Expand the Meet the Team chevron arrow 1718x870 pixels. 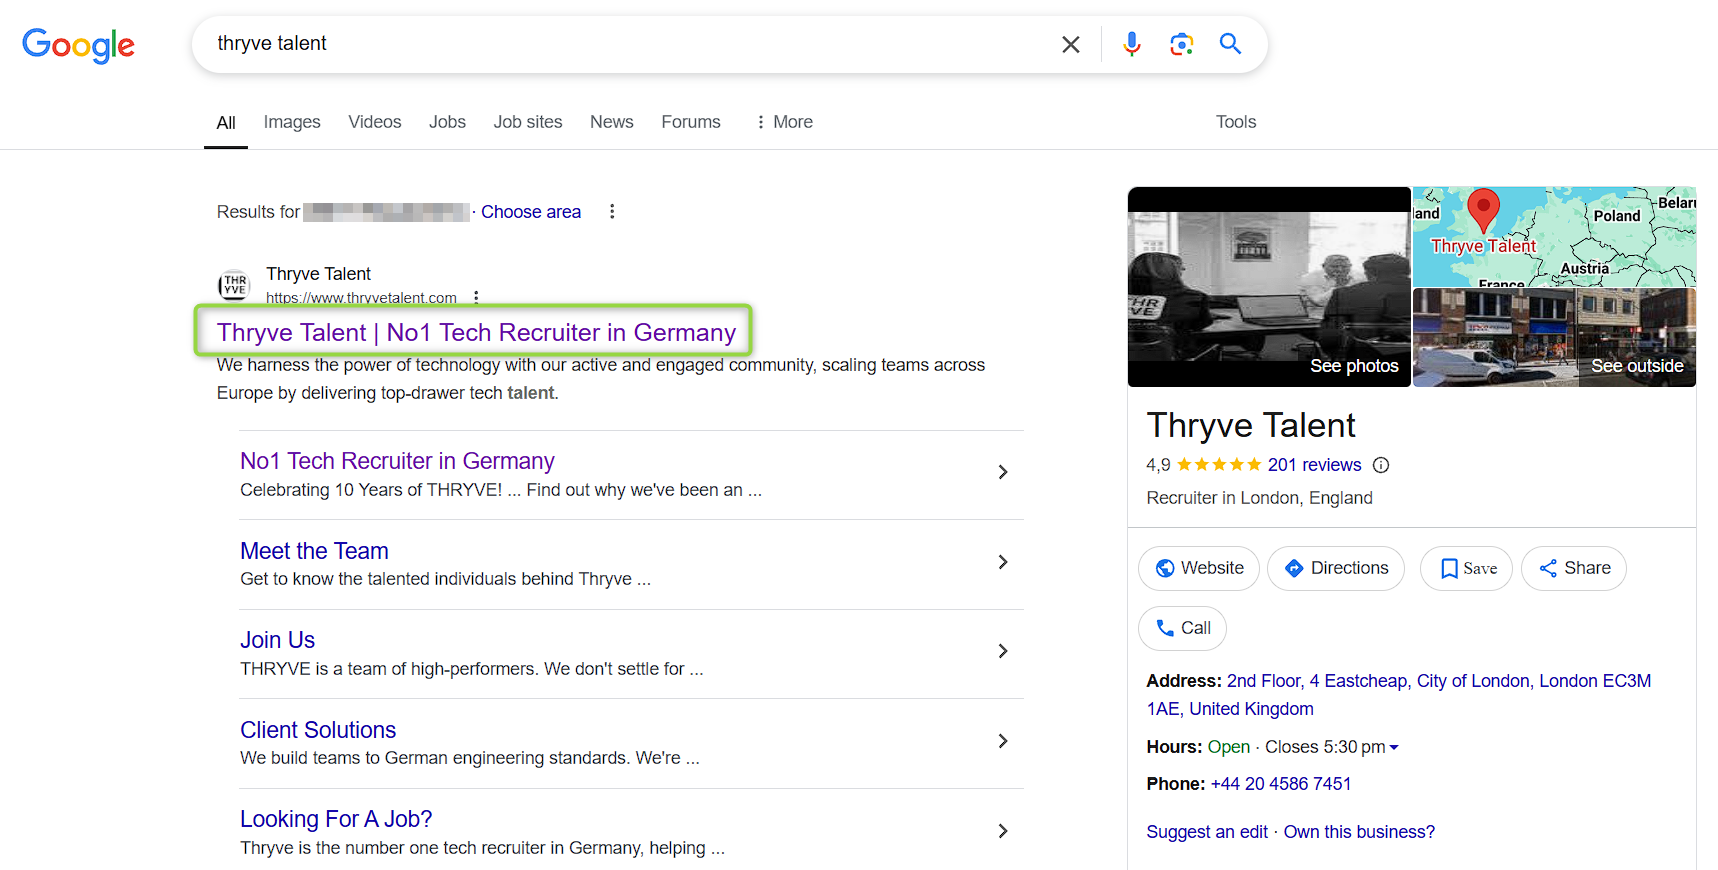1002,562
